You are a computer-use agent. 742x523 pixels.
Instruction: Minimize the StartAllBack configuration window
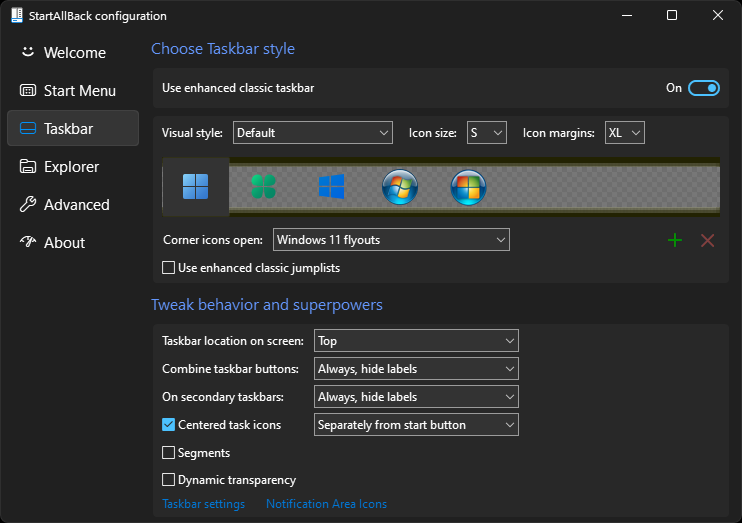627,15
